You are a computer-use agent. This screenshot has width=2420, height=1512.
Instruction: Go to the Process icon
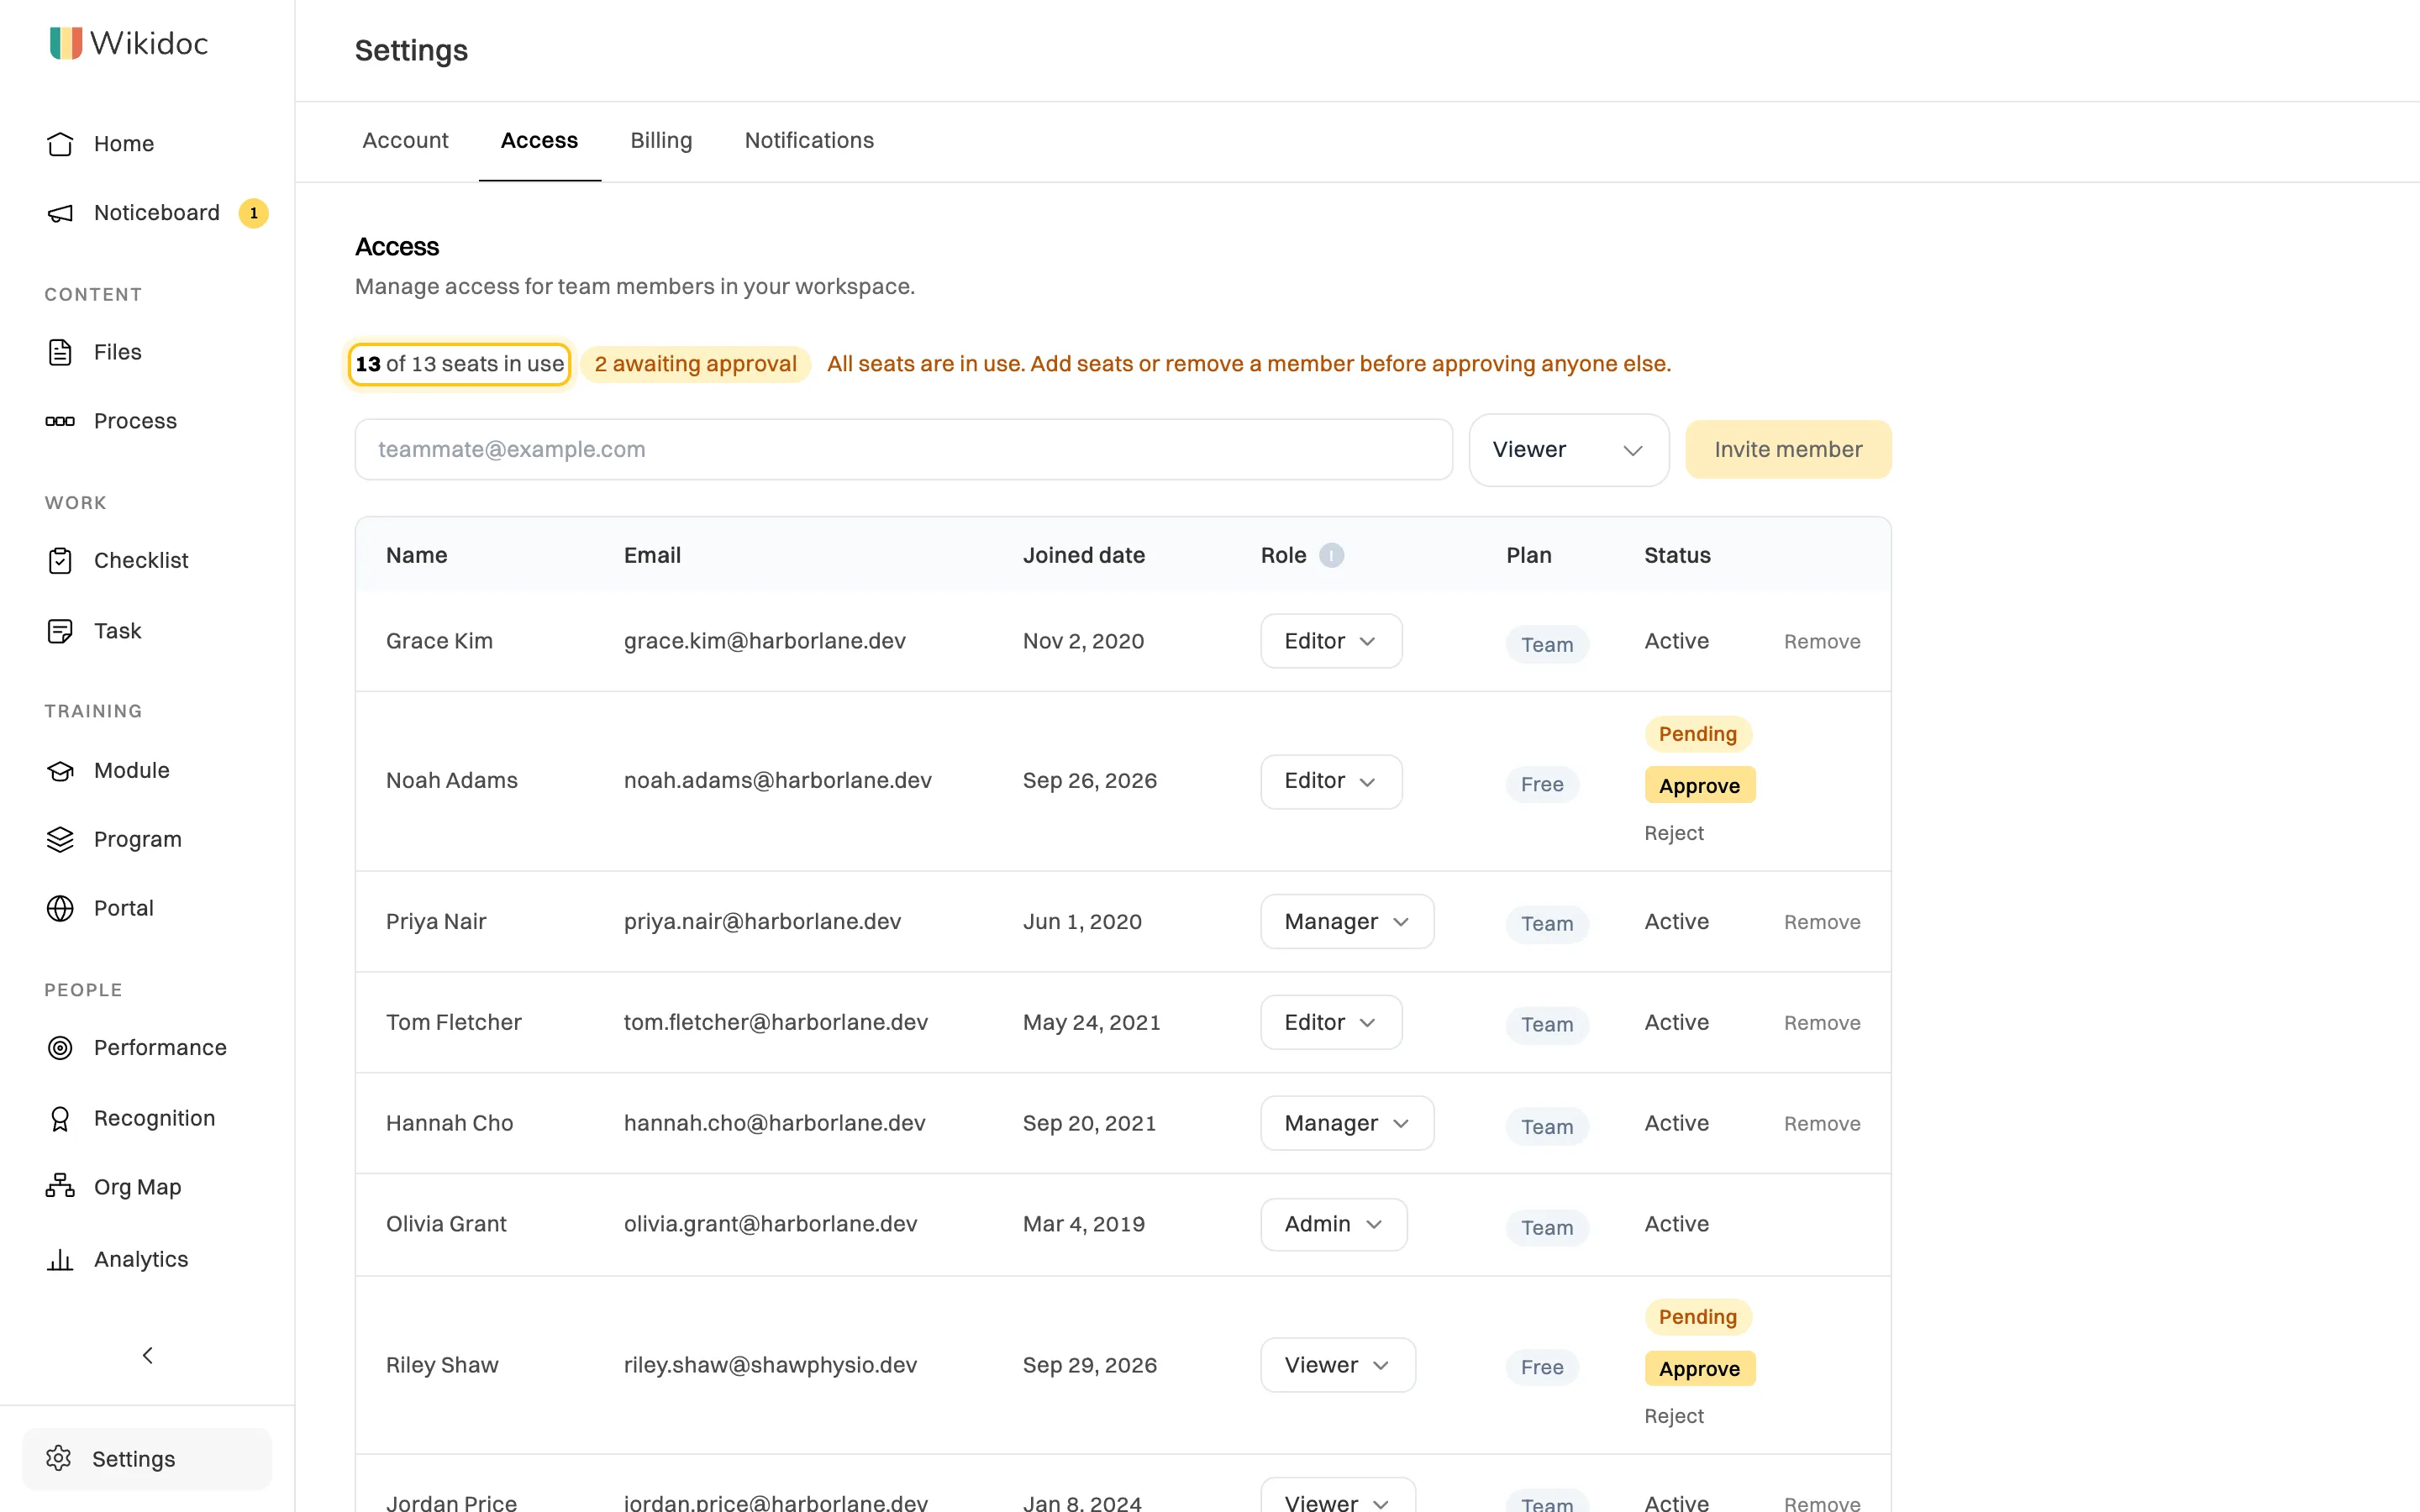pyautogui.click(x=60, y=421)
